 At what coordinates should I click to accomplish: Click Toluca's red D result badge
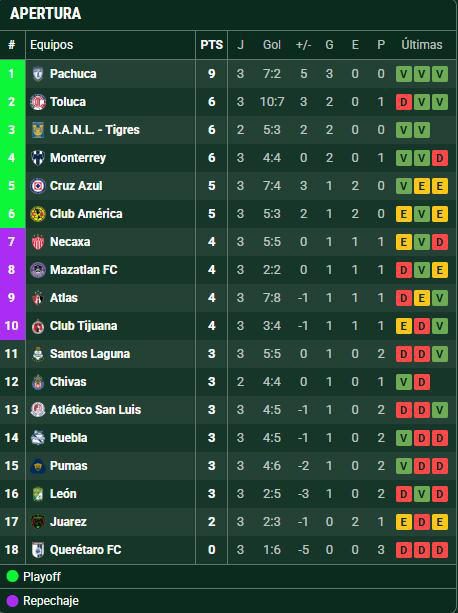(x=404, y=102)
